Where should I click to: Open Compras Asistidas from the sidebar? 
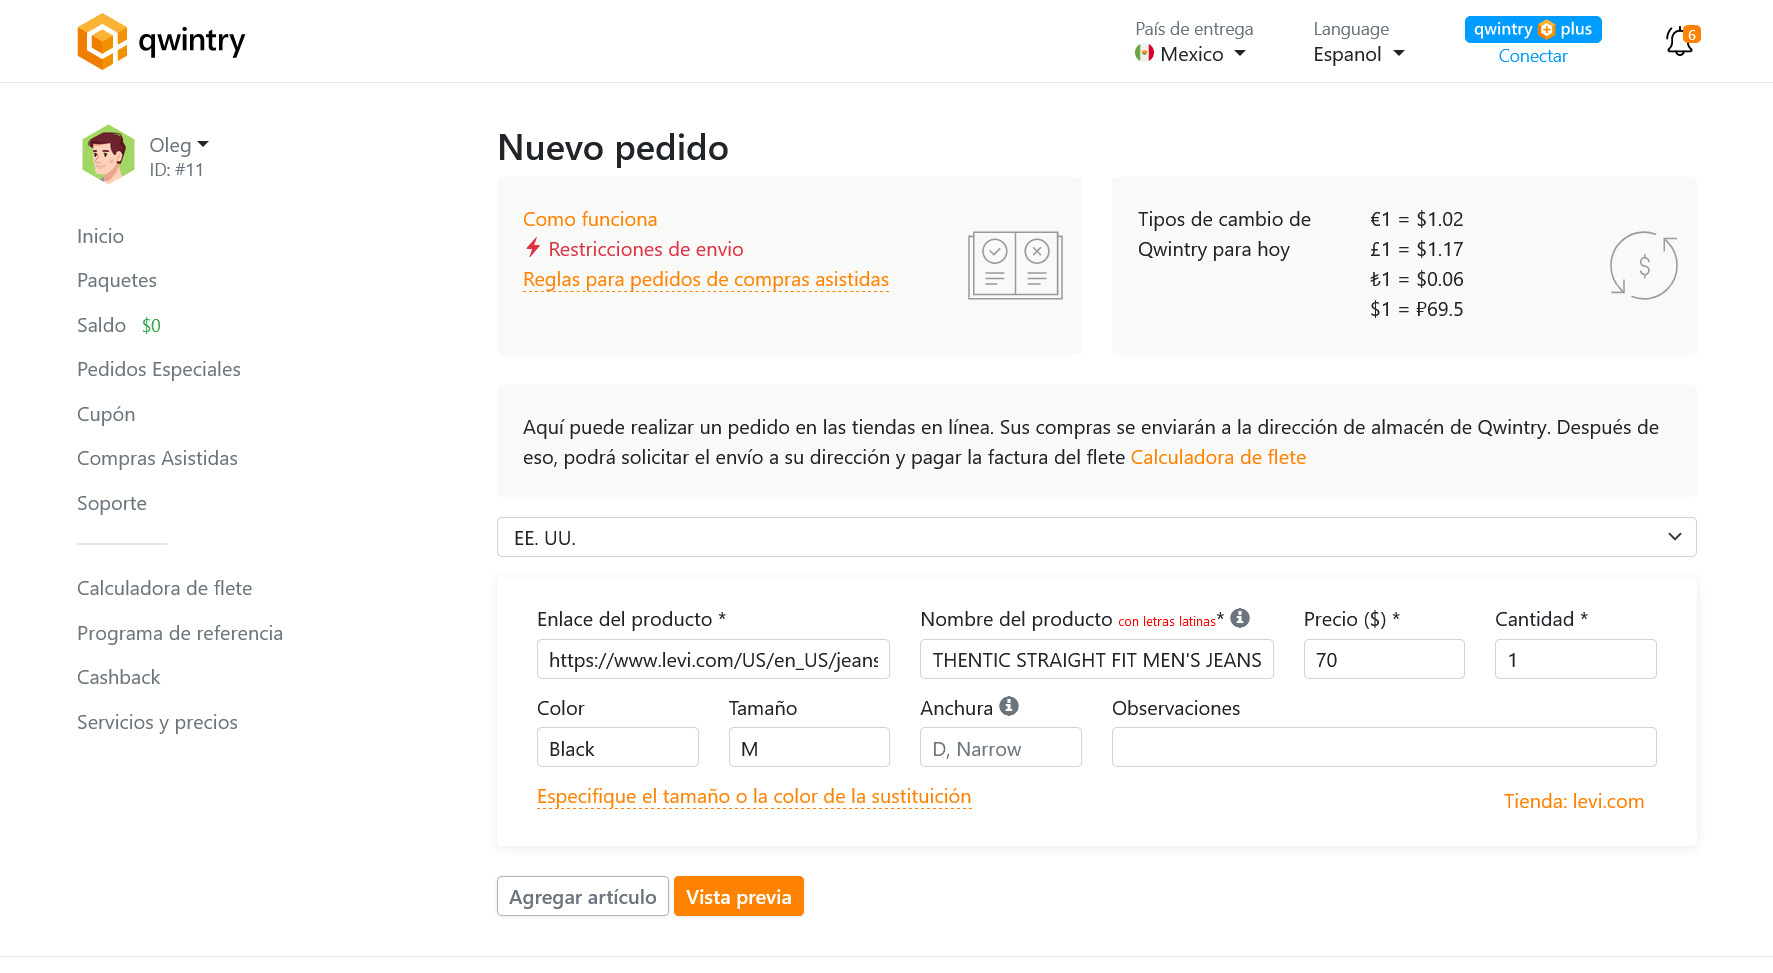coord(157,458)
